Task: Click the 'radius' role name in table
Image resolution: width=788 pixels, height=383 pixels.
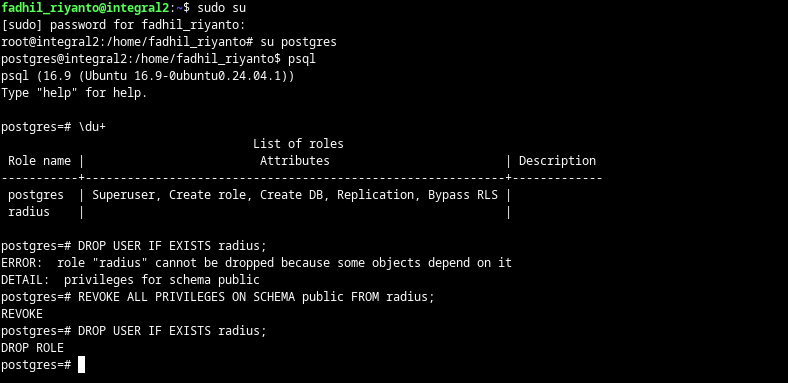Action: [29, 212]
